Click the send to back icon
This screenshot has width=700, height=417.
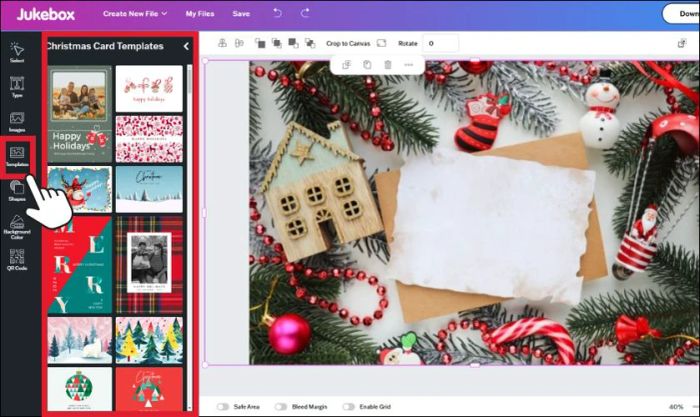click(x=310, y=43)
